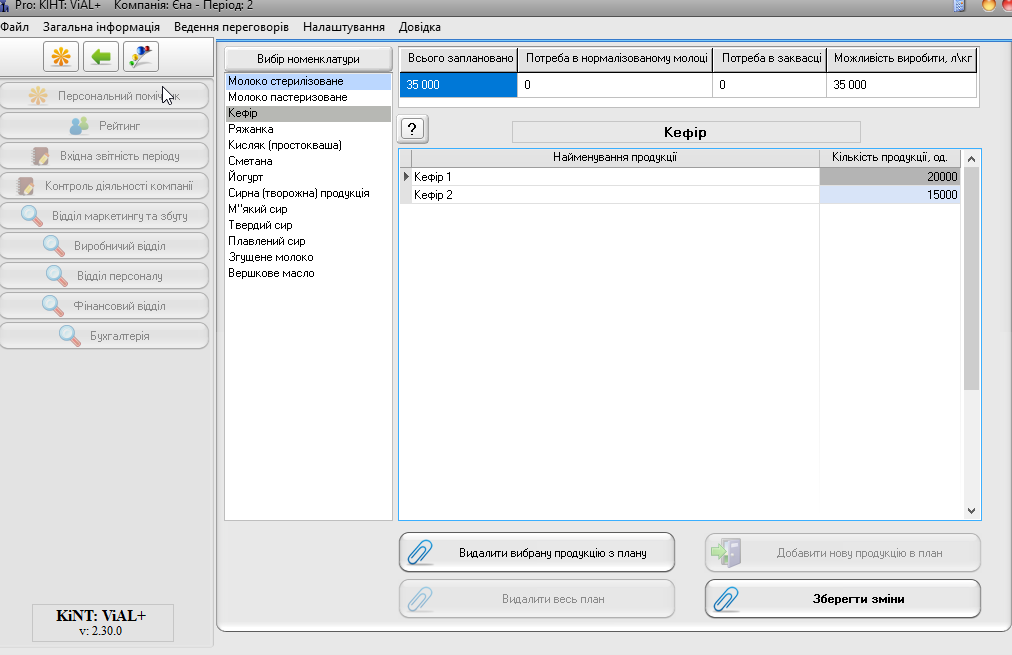The width and height of the screenshot is (1012, 655).
Task: Select М'який сир in the list
Action: 309,209
